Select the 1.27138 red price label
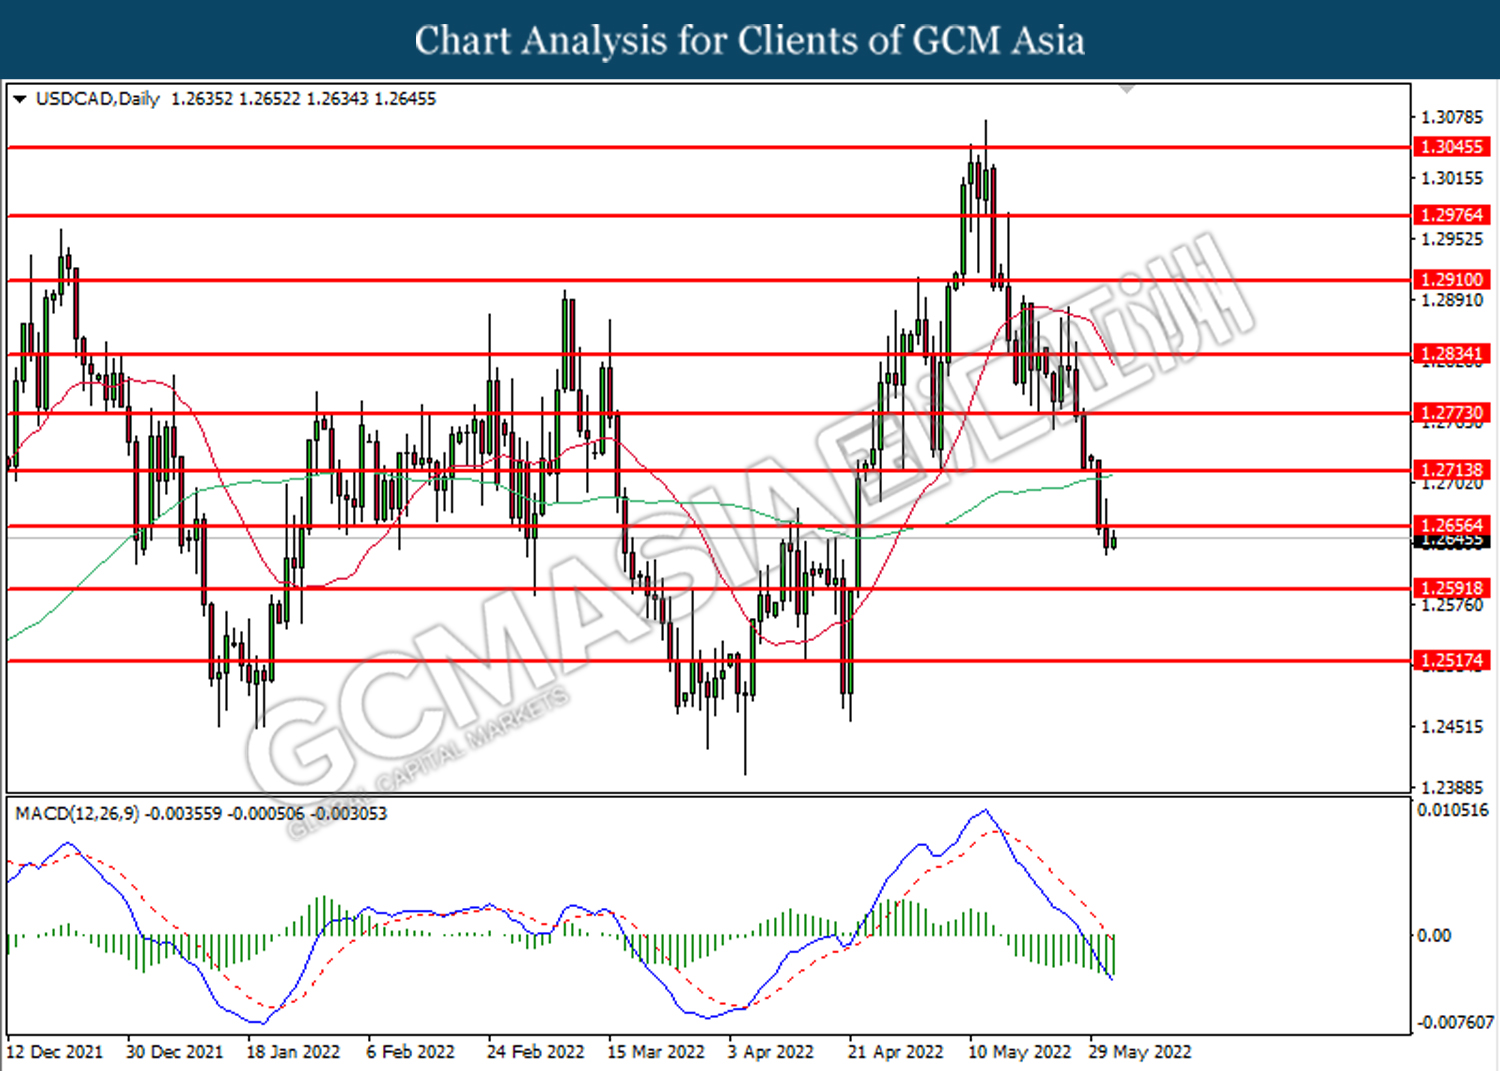The width and height of the screenshot is (1500, 1071). tap(1452, 470)
